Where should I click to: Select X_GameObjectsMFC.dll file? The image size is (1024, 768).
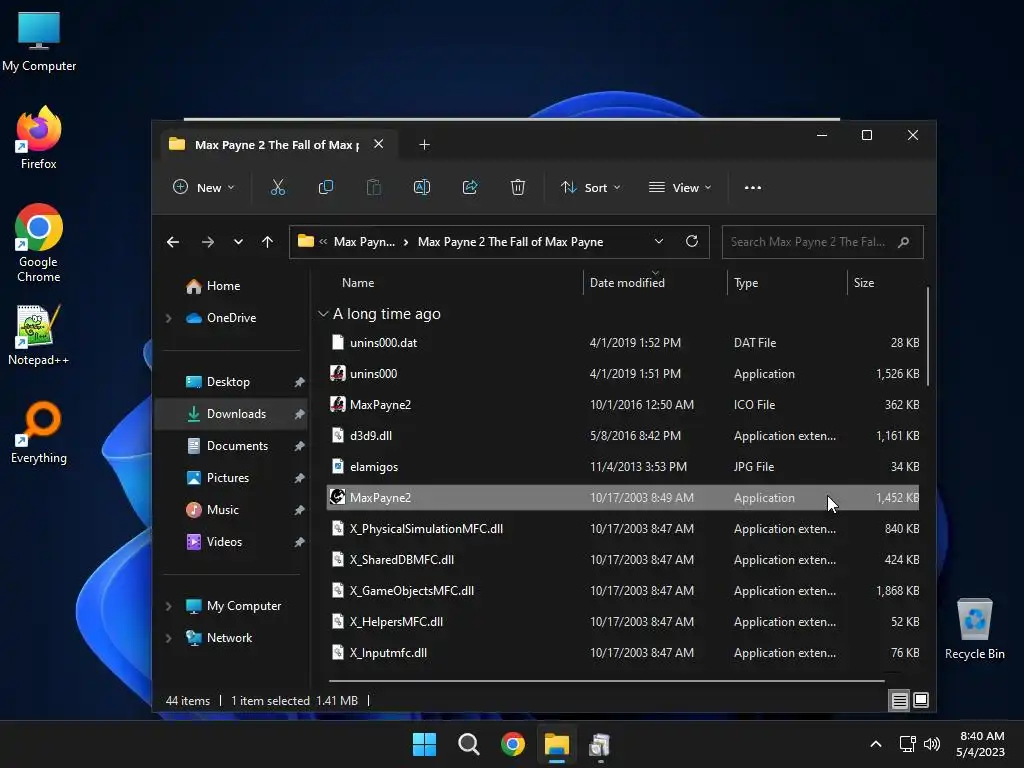point(622,591)
